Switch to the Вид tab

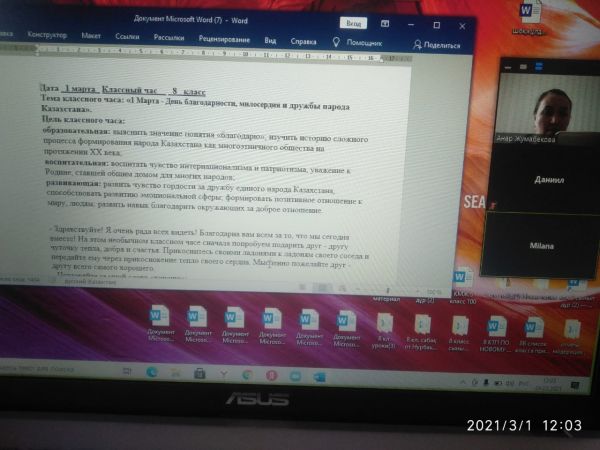tap(270, 40)
